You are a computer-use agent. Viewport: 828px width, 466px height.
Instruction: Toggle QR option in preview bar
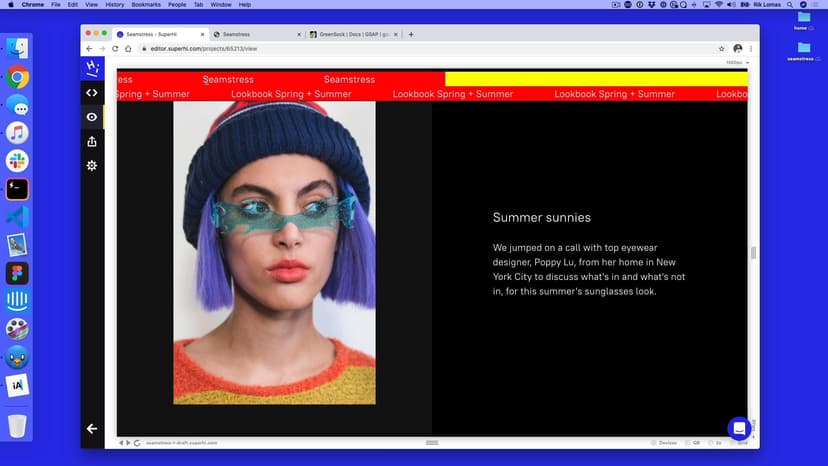694,442
